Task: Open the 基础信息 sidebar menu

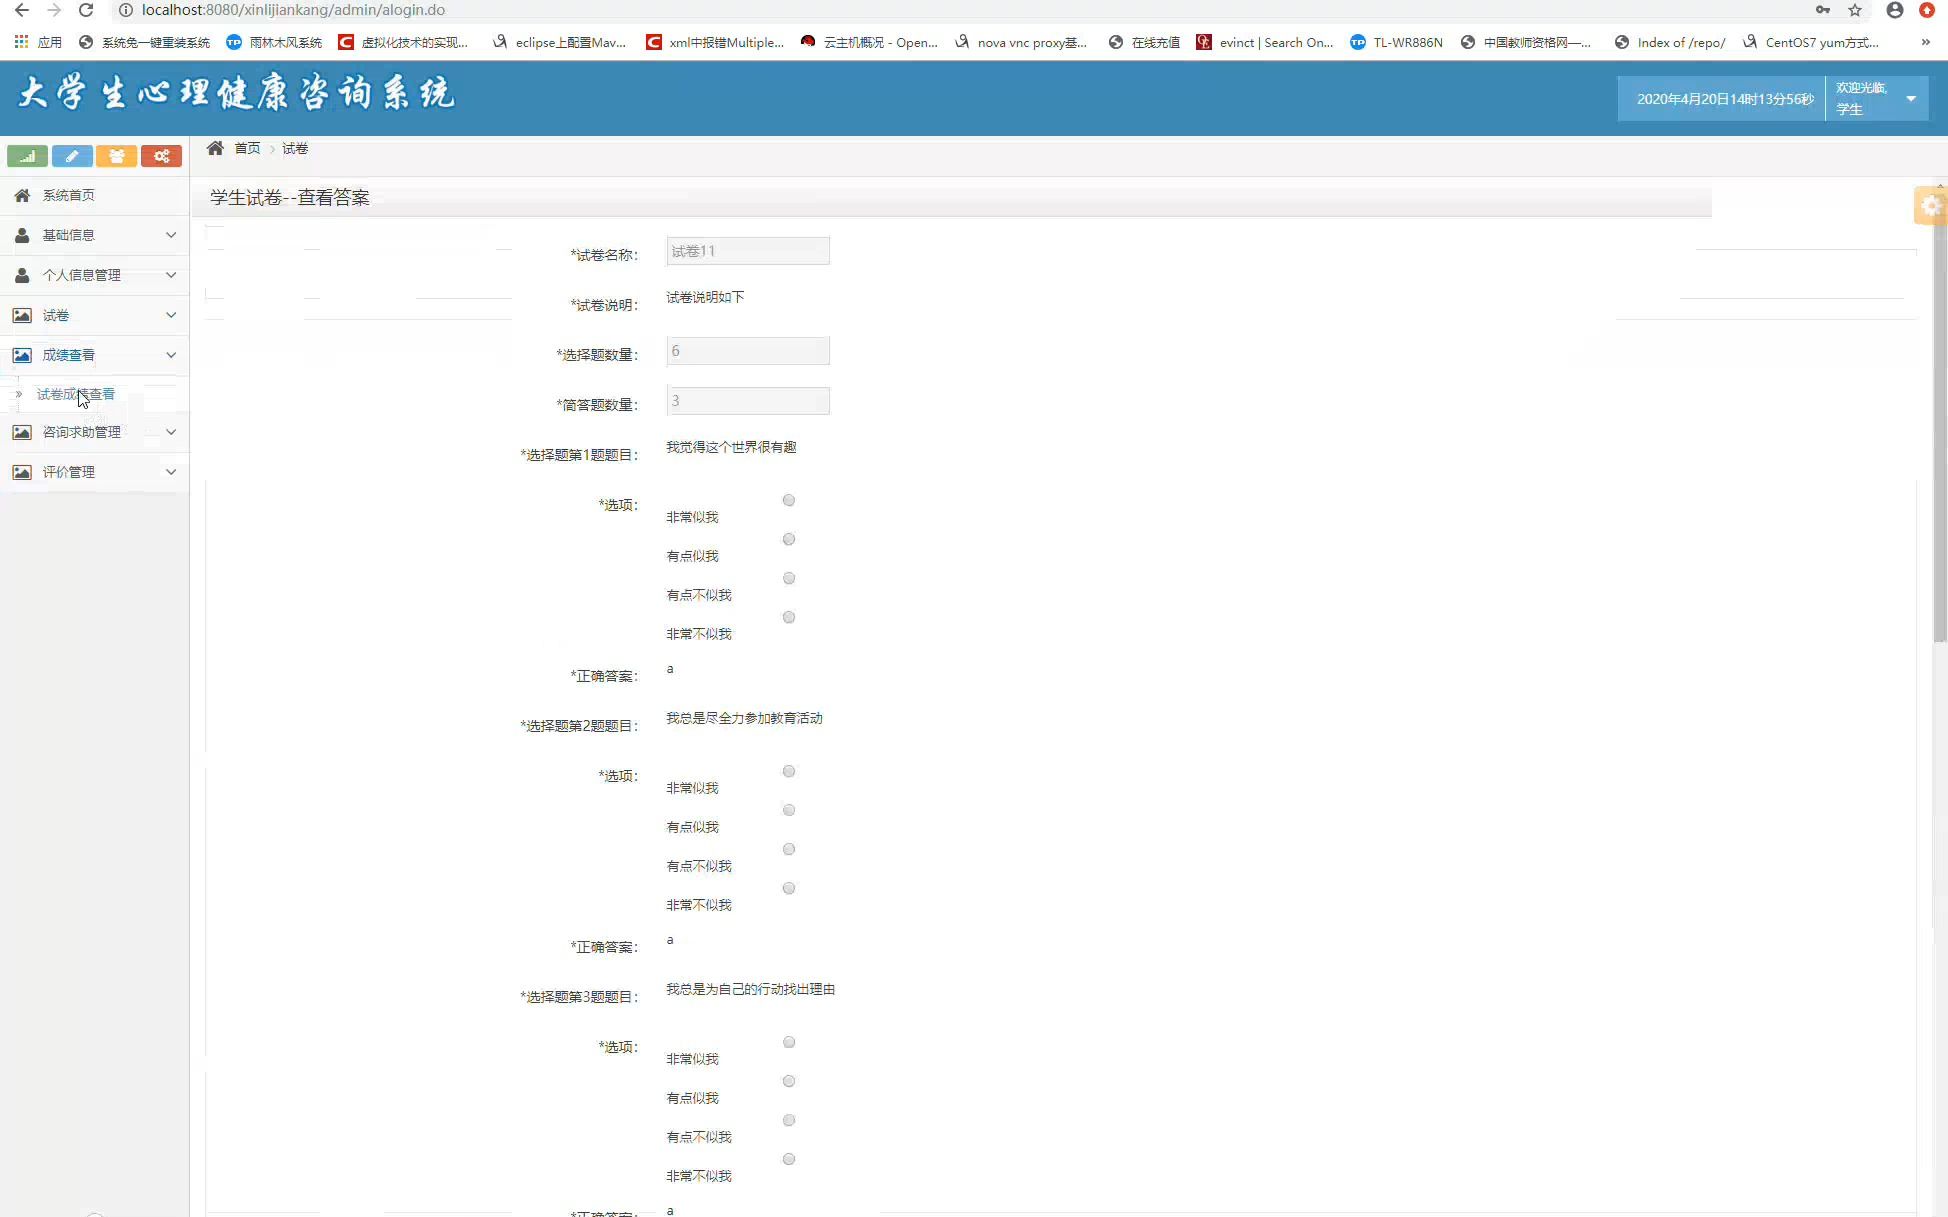Action: 94,235
